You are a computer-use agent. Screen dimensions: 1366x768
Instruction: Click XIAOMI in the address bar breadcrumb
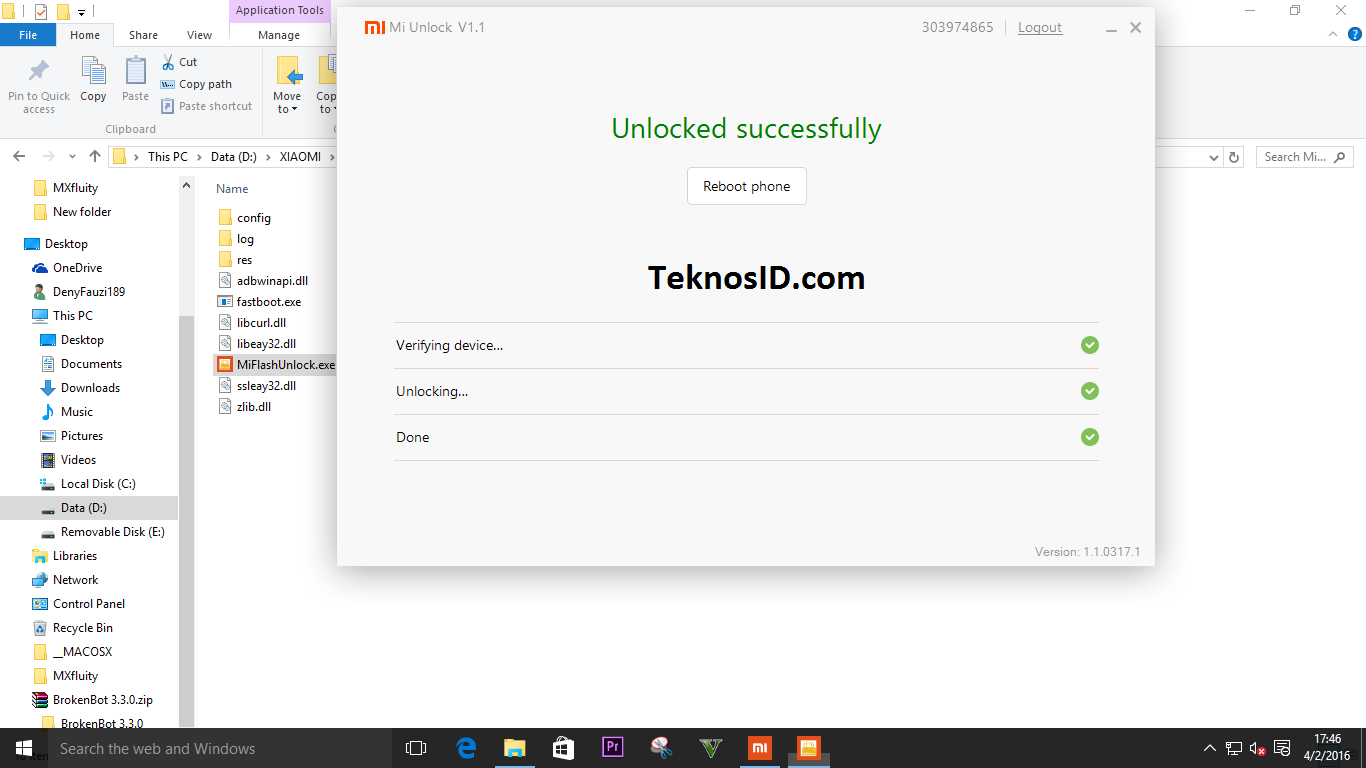[x=301, y=157]
